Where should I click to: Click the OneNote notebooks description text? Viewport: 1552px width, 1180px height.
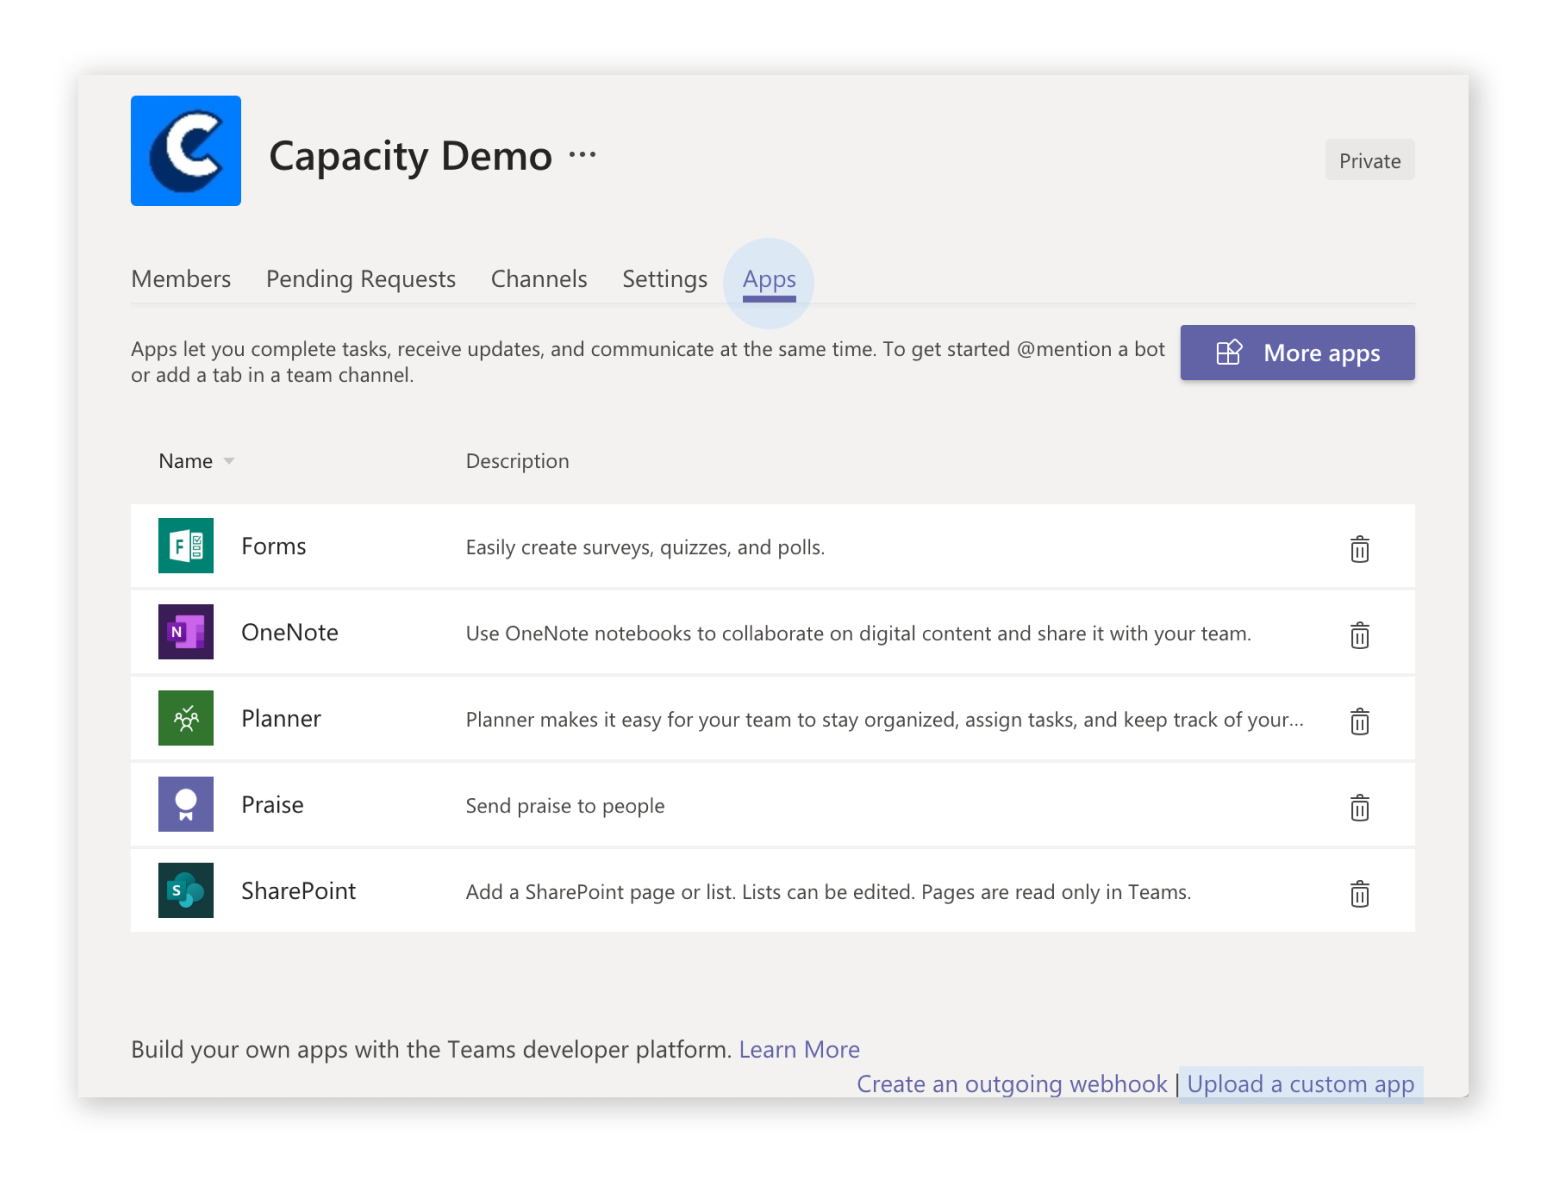click(858, 633)
